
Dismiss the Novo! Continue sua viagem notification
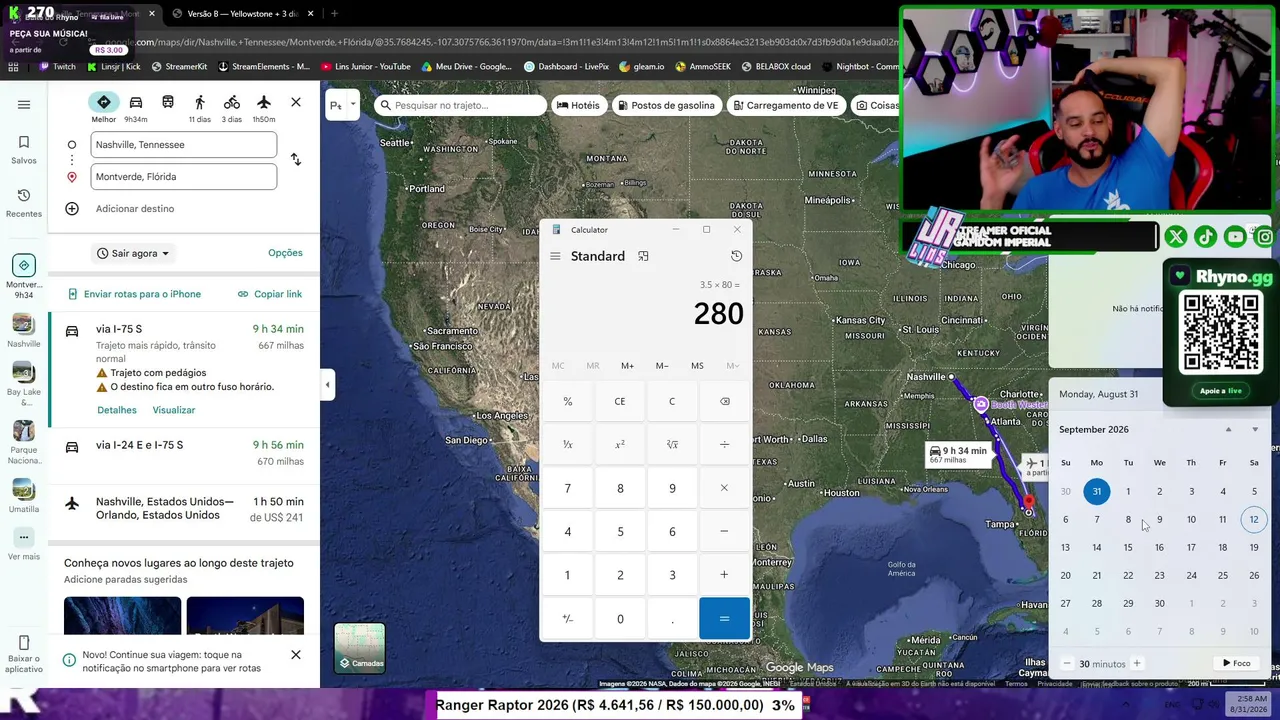pyautogui.click(x=296, y=655)
